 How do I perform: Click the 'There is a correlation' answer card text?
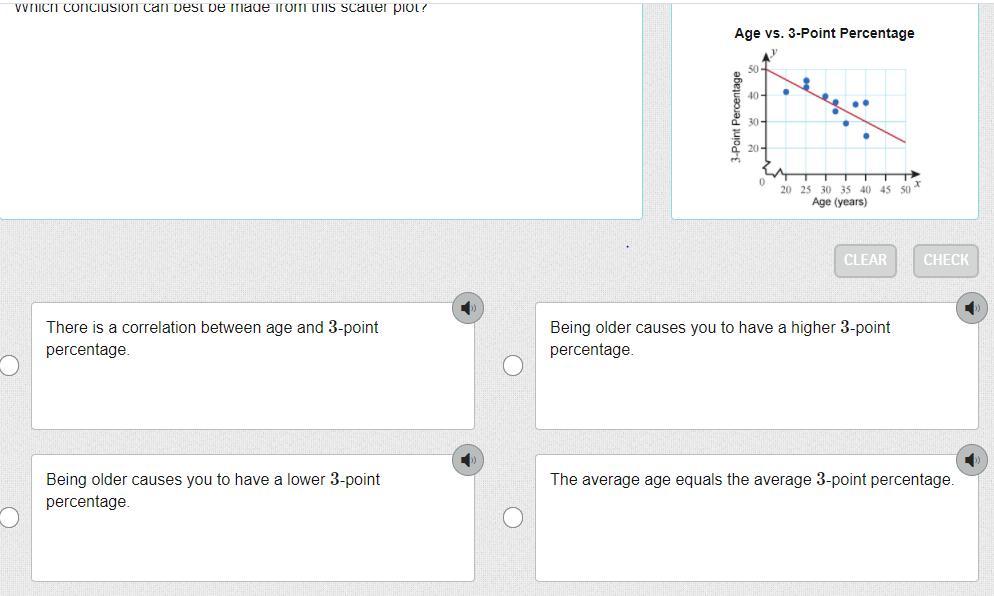point(212,338)
